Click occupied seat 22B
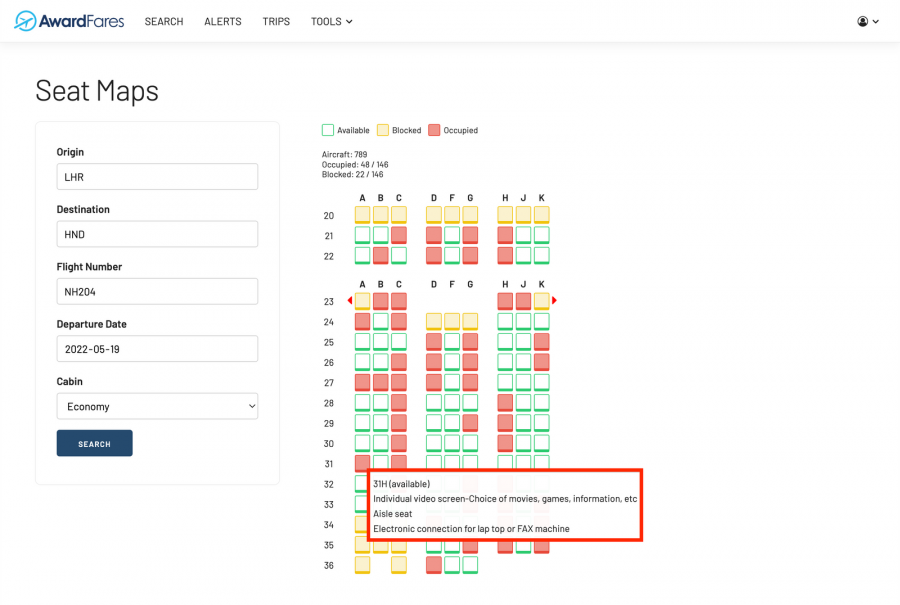Viewport: 900px width, 605px height. (381, 255)
